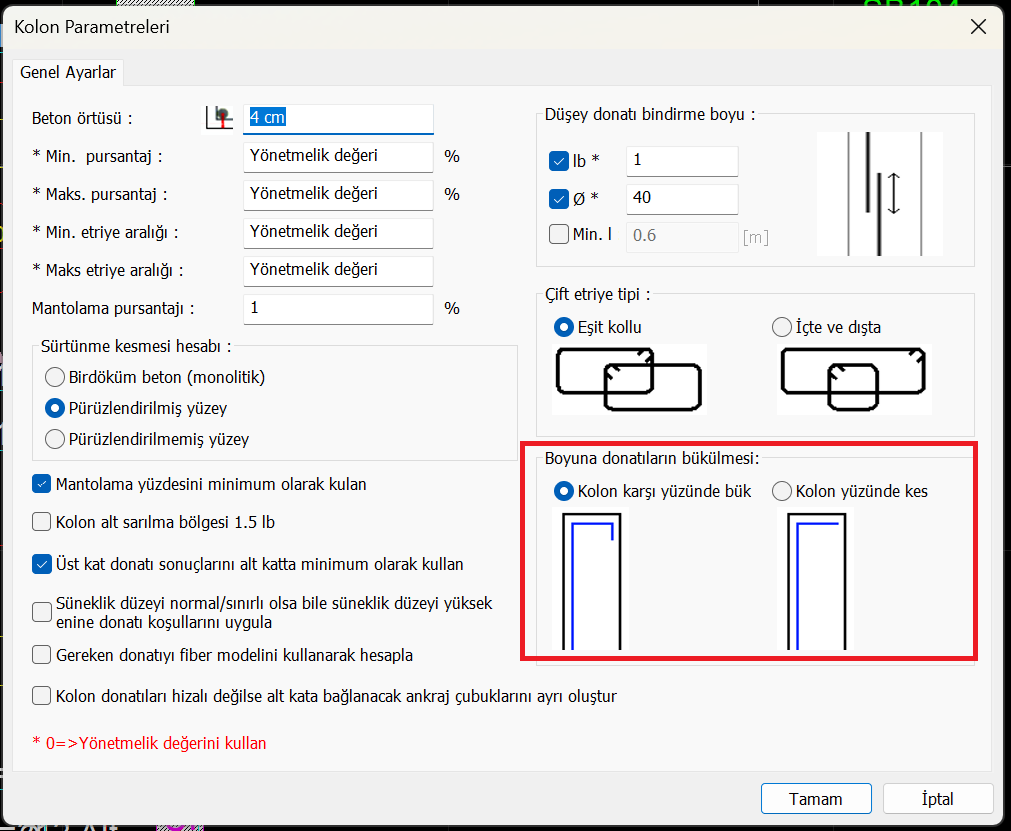
Task: Click the Beton örtüsü input field
Action: tap(338, 117)
